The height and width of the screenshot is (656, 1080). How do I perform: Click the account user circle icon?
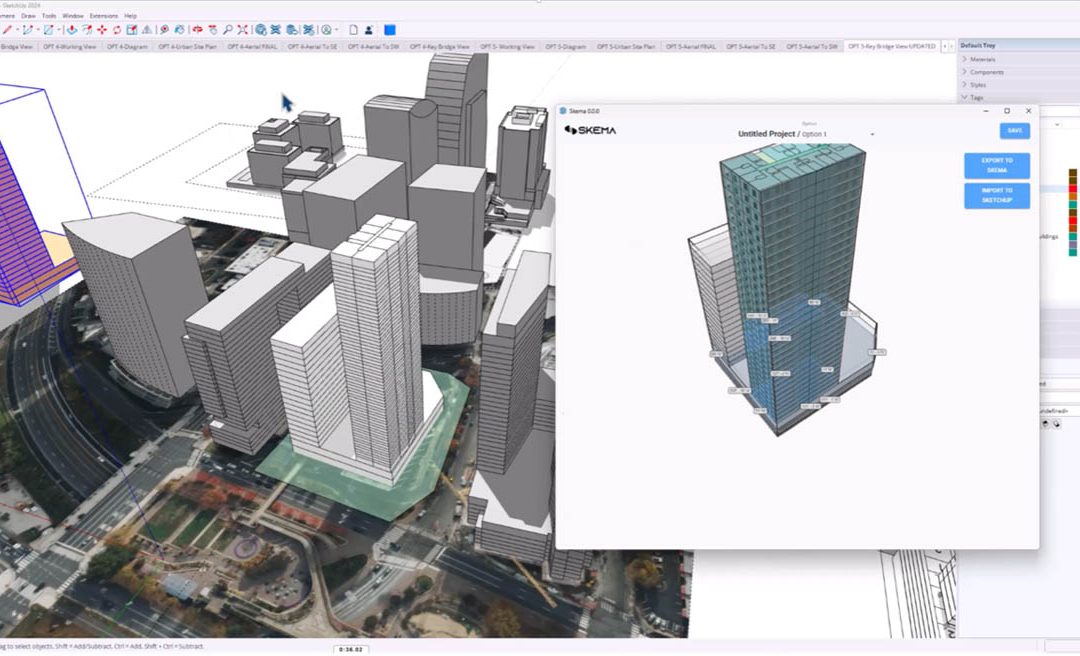(x=326, y=30)
